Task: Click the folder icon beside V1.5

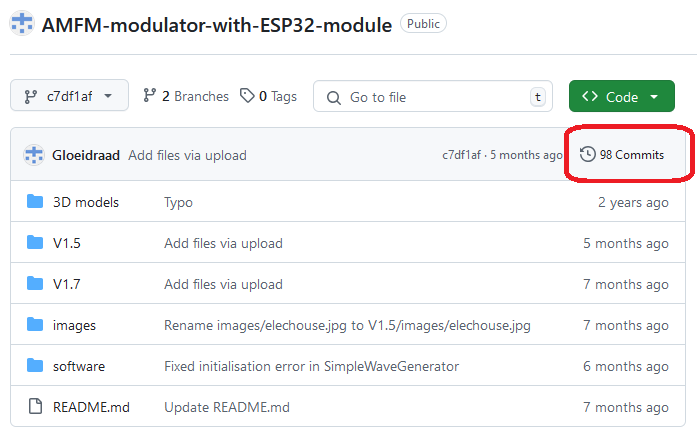Action: coord(35,243)
